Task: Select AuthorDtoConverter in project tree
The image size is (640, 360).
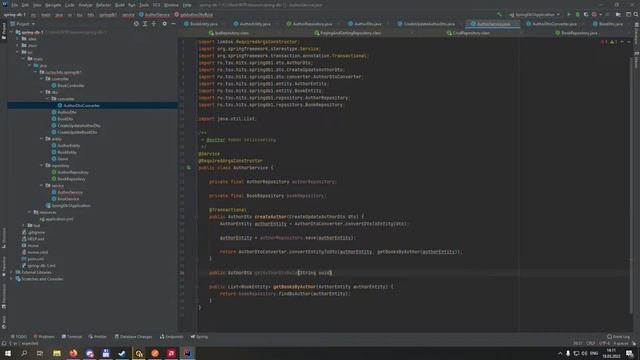Action: click(81, 105)
